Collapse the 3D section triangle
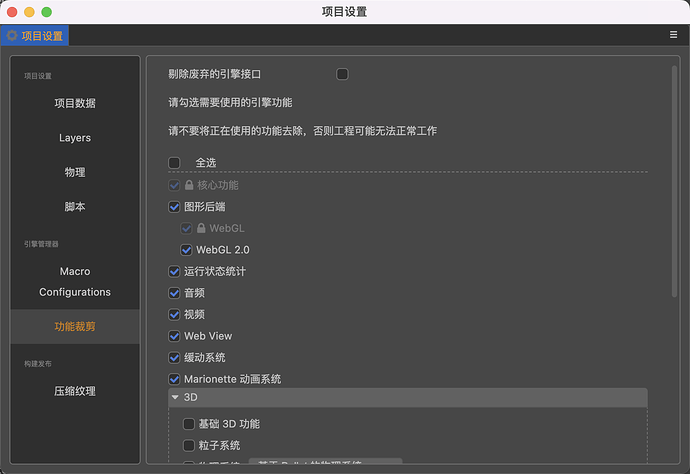The width and height of the screenshot is (690, 474). coord(175,397)
